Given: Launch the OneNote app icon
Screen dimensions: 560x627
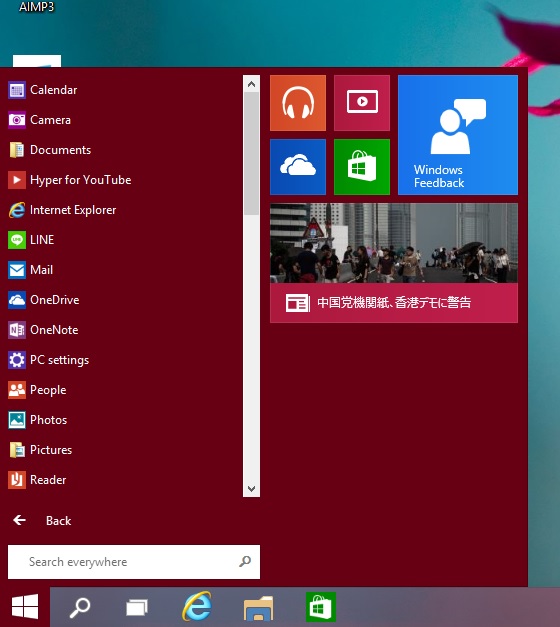Looking at the screenshot, I should 17,330.
